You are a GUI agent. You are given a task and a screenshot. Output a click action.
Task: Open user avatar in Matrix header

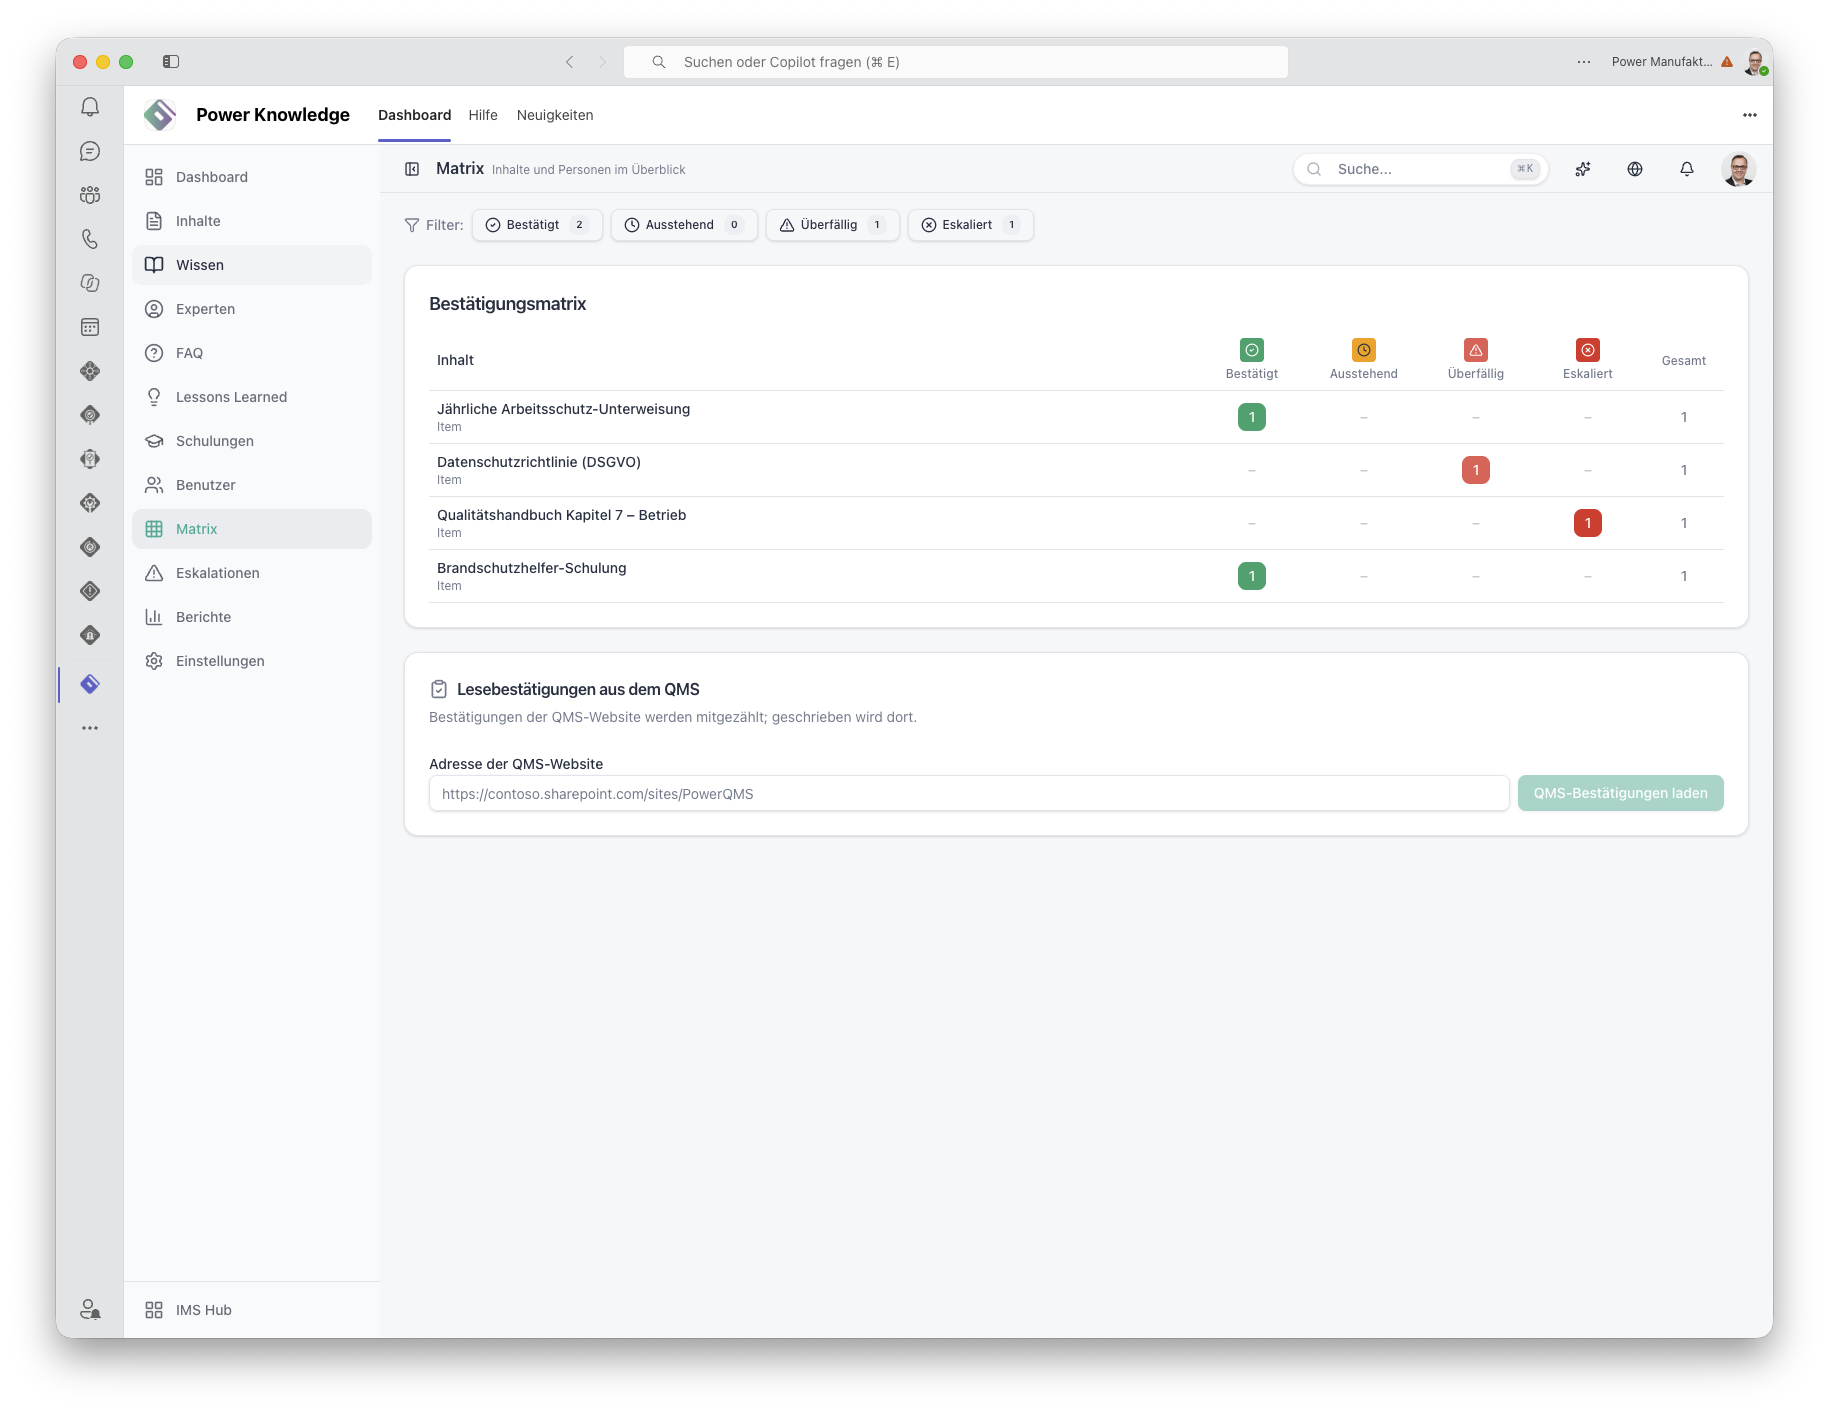1739,169
